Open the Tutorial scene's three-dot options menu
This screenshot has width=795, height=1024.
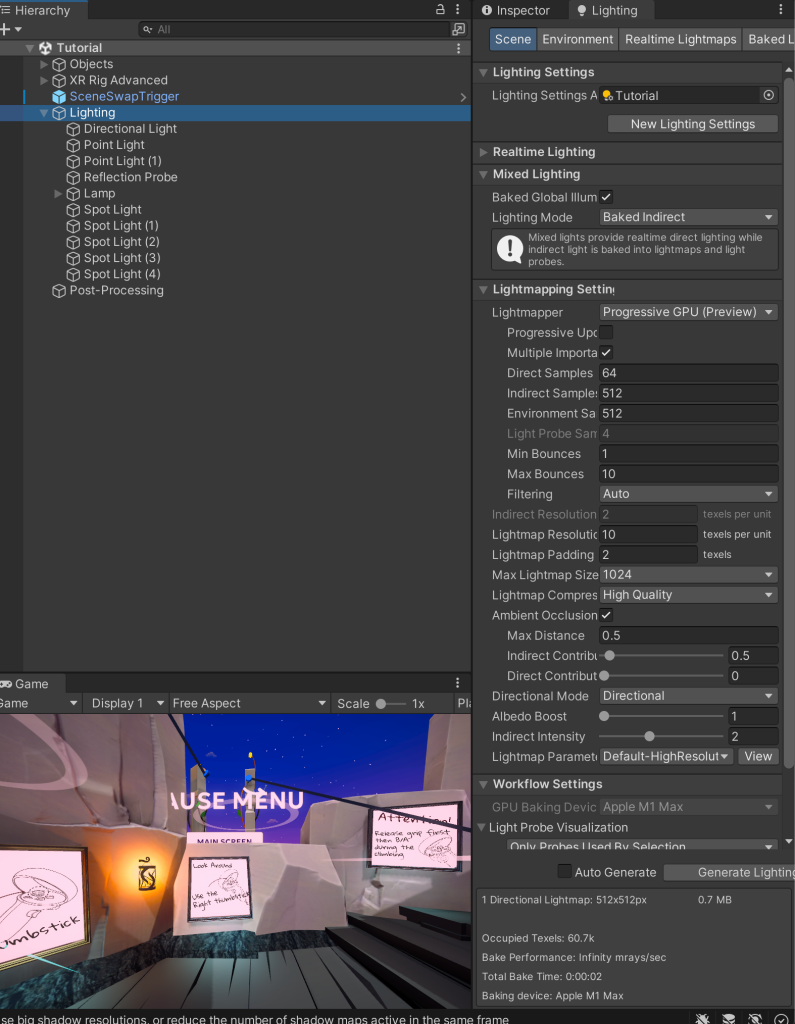459,48
